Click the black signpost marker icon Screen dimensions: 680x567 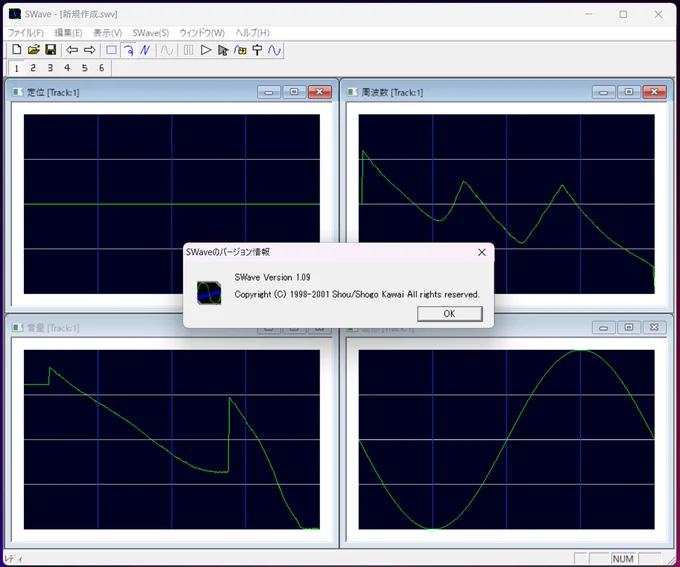(257, 50)
